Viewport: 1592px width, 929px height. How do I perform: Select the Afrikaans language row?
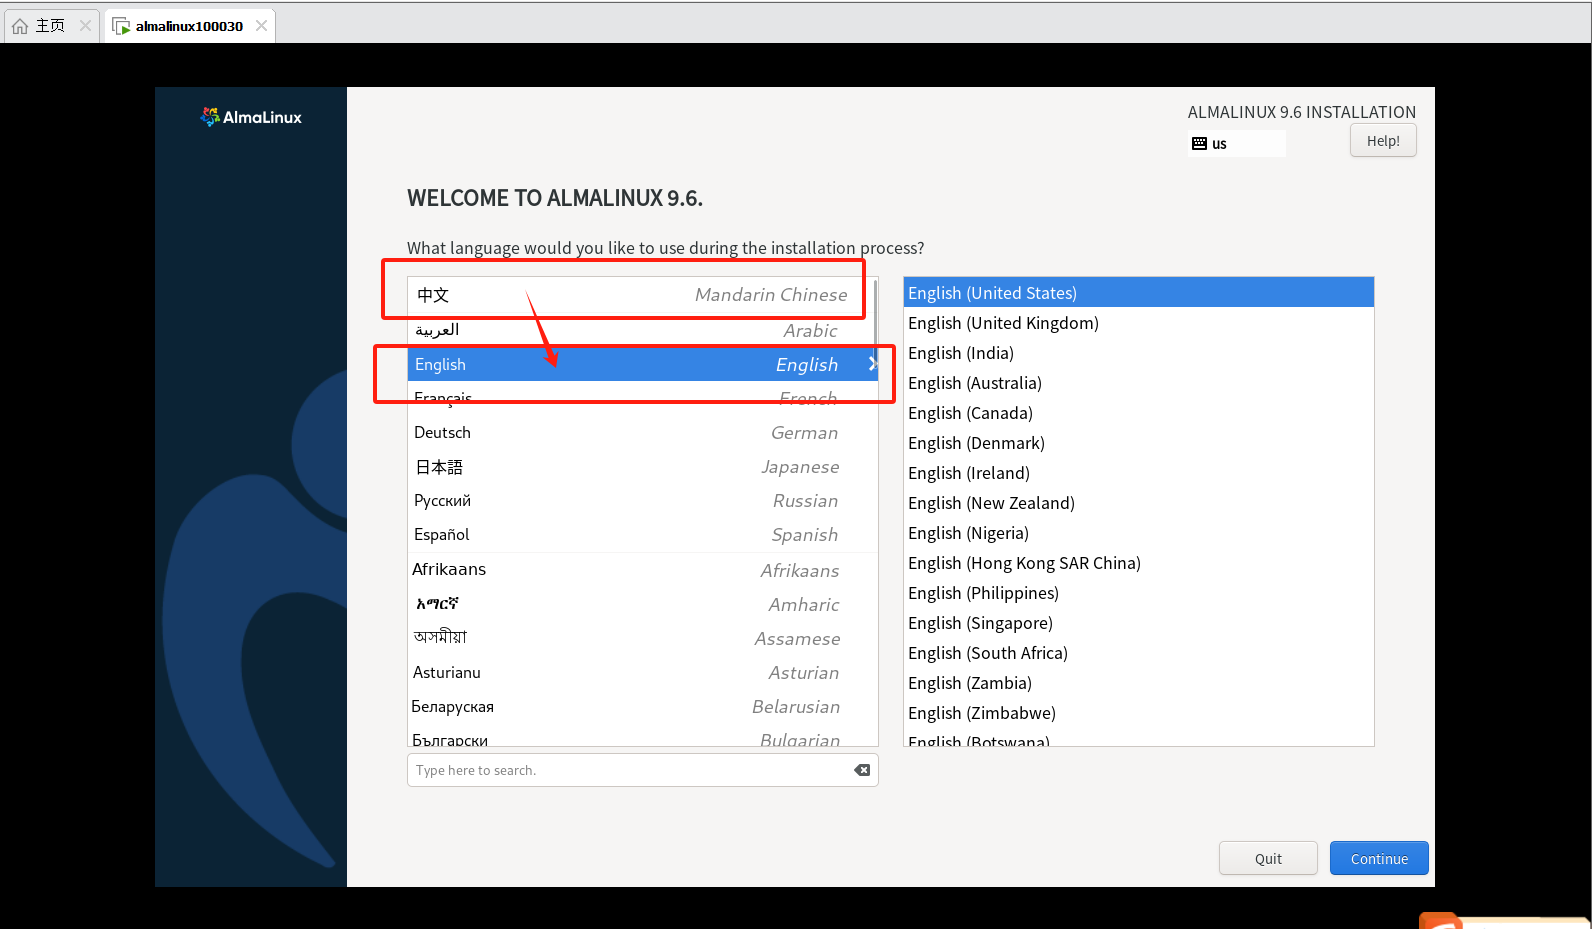(641, 570)
